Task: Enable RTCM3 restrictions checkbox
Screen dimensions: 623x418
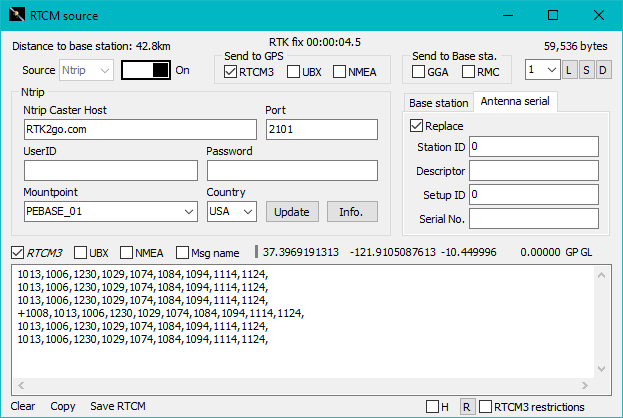Action: (486, 406)
